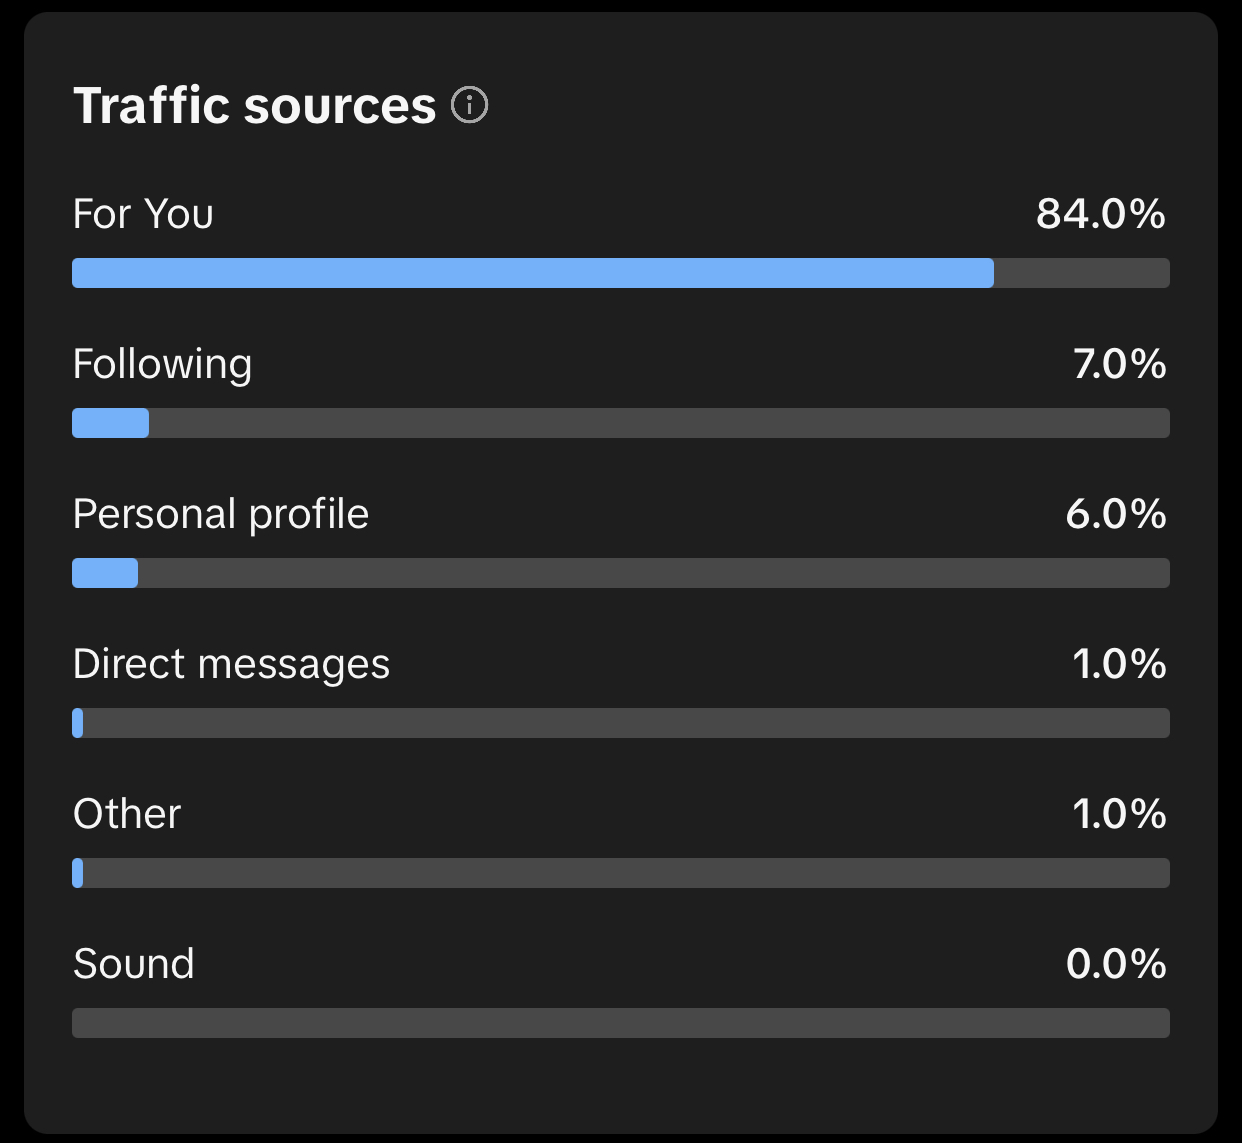Click the 6.0% Personal profile percentage

tap(1116, 514)
